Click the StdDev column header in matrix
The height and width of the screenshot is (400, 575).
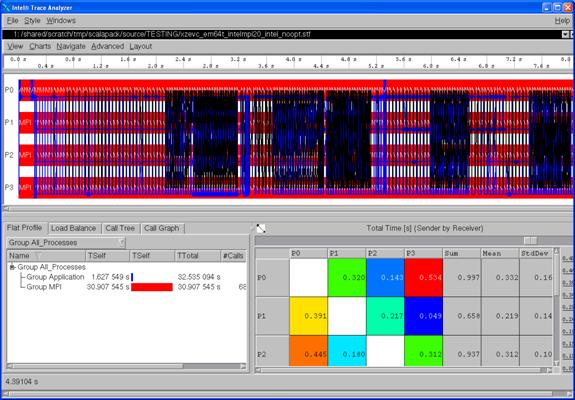(x=535, y=253)
